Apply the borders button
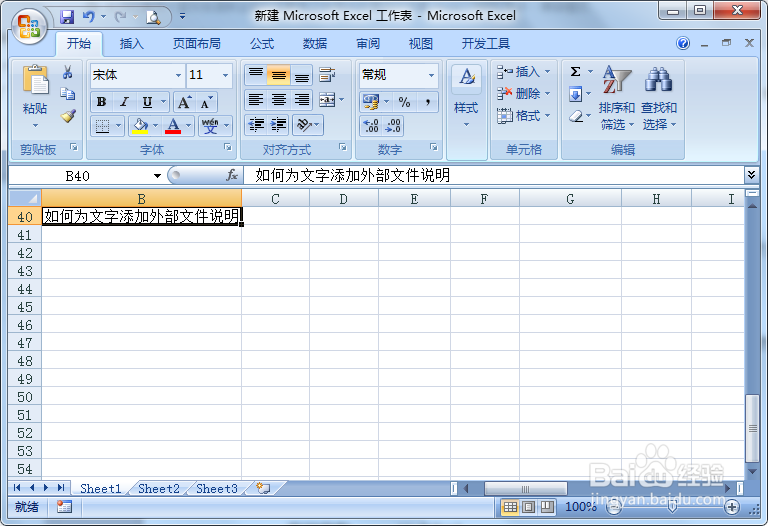 coord(102,126)
